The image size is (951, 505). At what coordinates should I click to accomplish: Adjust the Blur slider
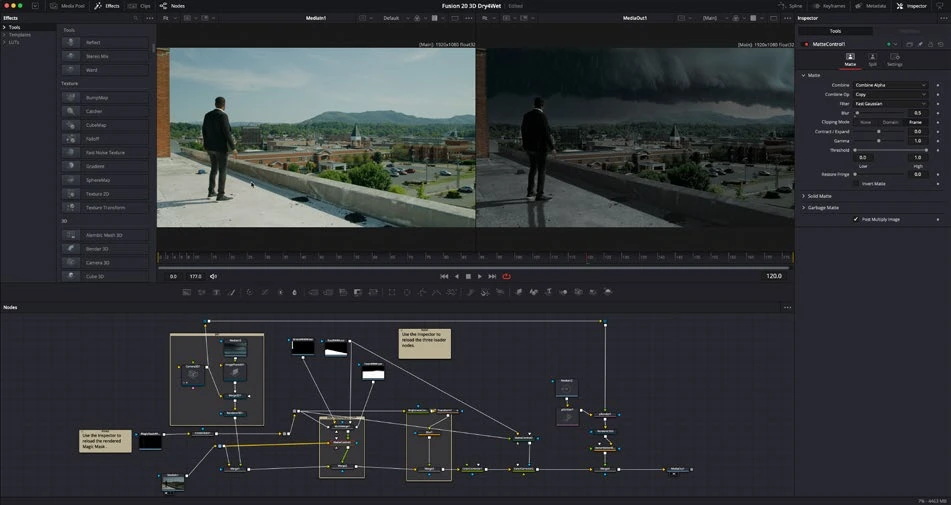(880, 113)
